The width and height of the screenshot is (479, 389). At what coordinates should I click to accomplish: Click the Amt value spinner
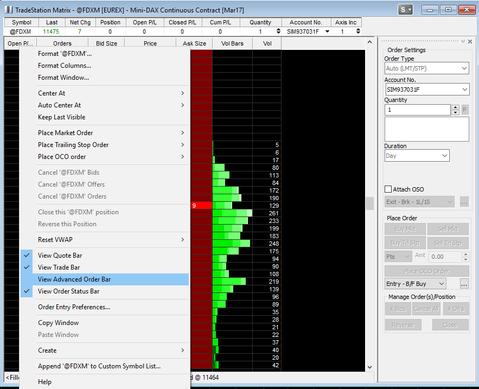[466, 257]
